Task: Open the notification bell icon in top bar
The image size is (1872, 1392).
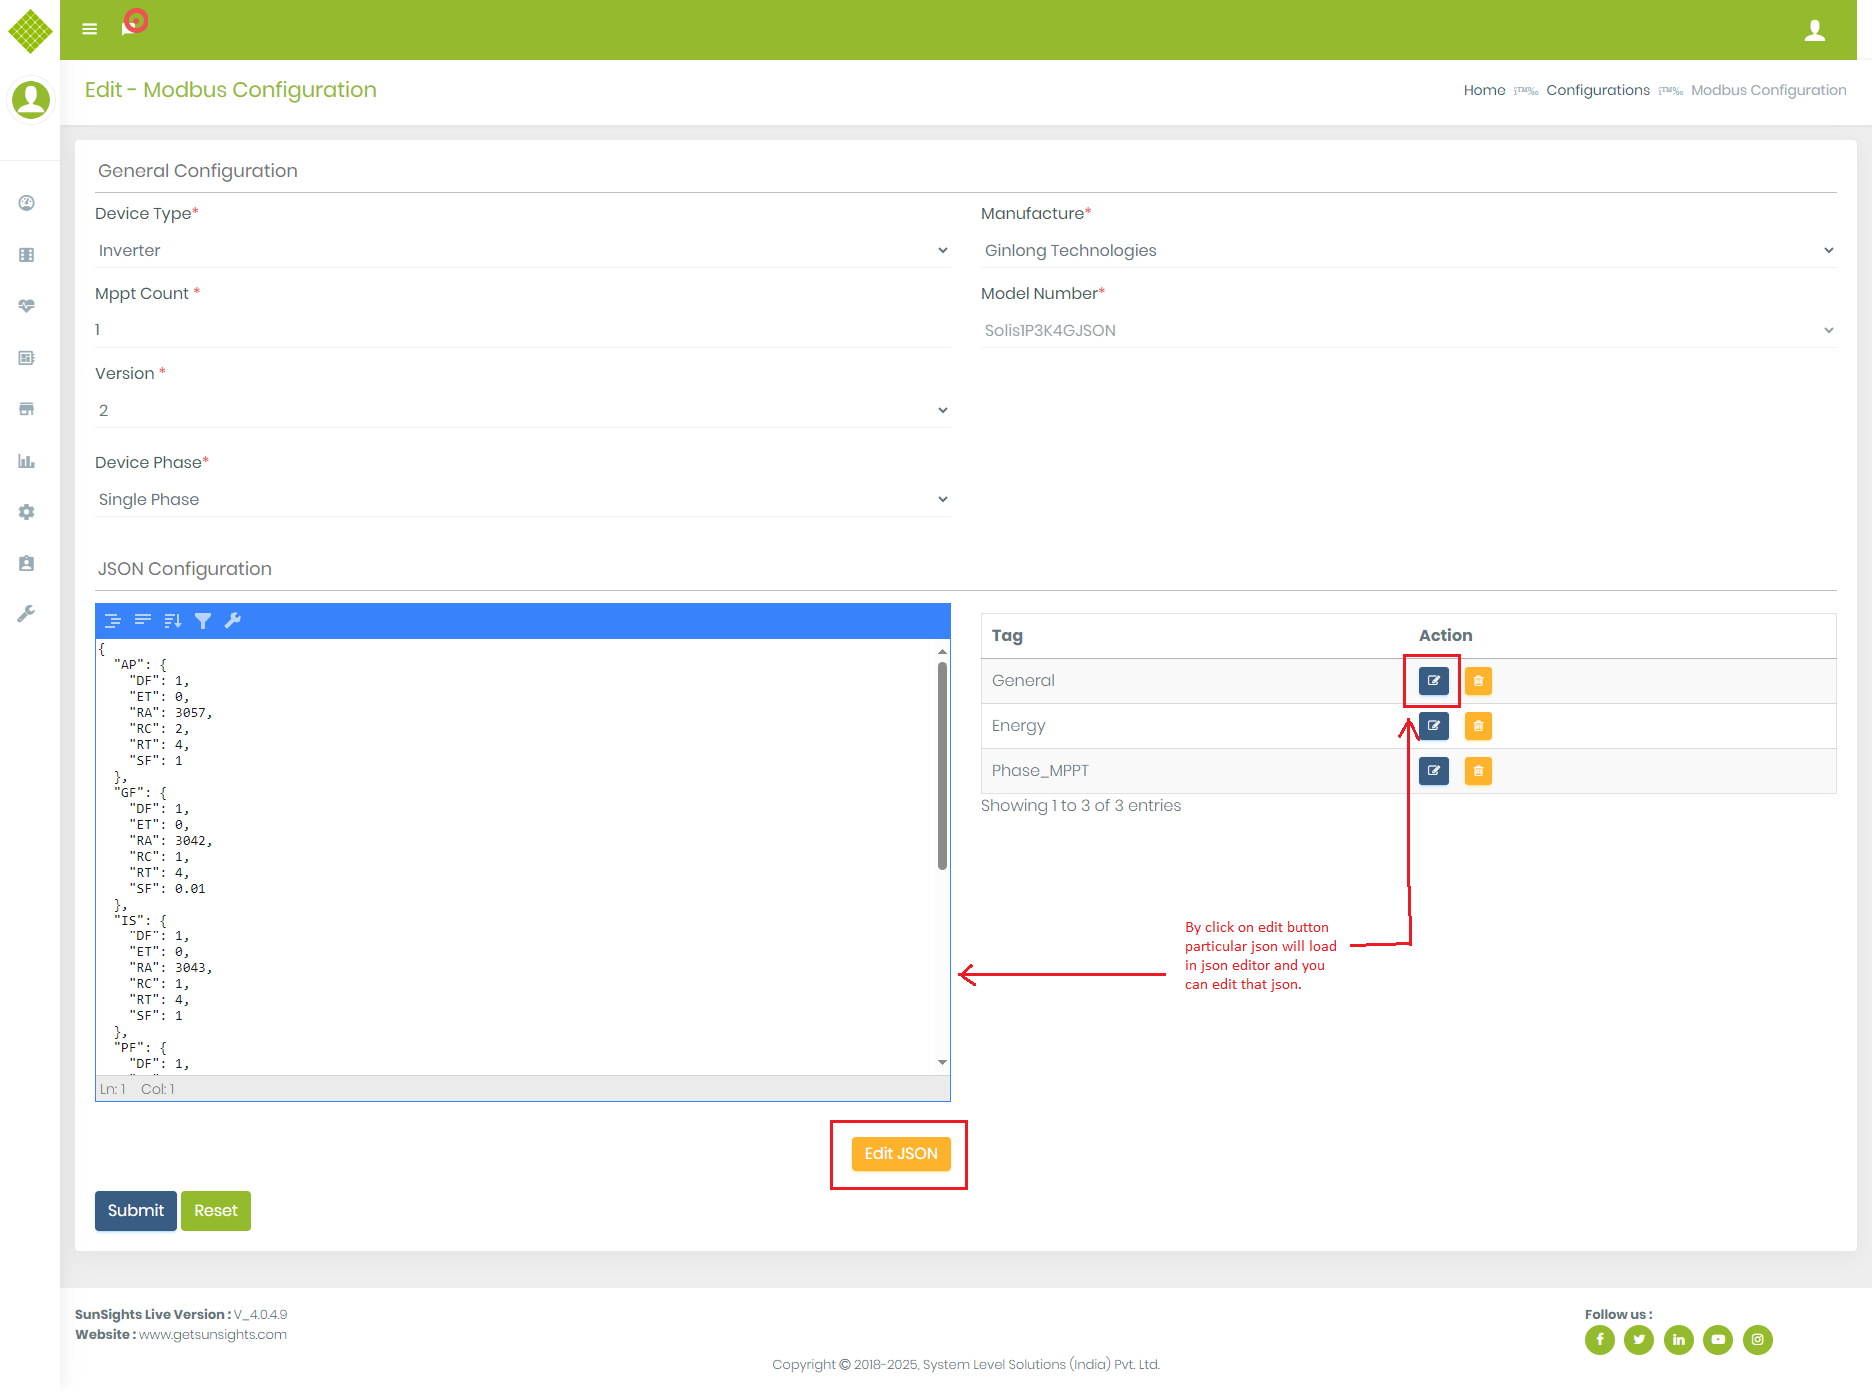Action: coord(132,24)
